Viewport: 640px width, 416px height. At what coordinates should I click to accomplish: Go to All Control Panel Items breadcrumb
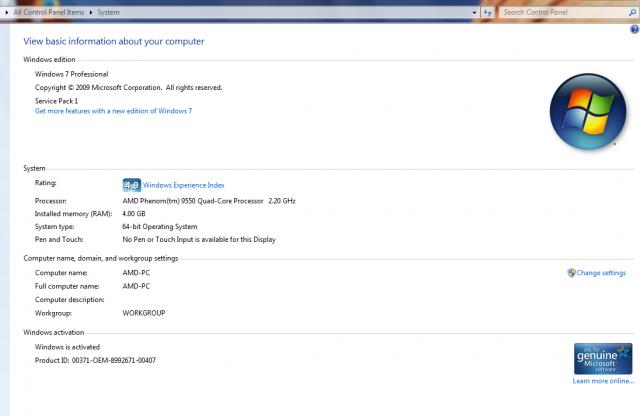[48, 12]
